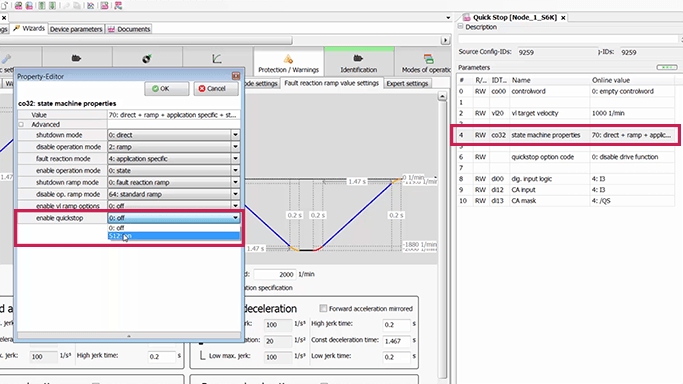The image size is (683, 384).
Task: Close the Quick Stop panel tab
Action: click(563, 17)
